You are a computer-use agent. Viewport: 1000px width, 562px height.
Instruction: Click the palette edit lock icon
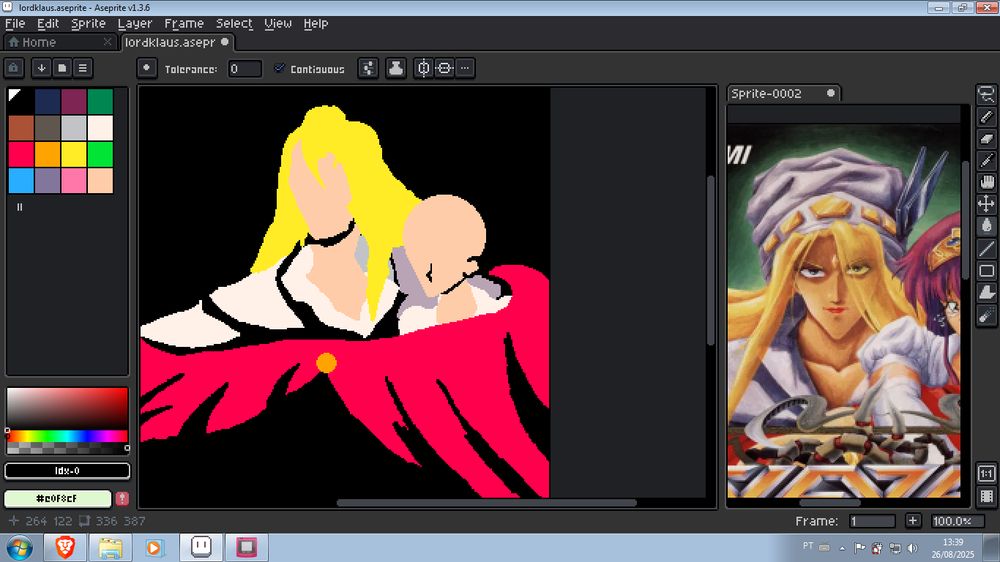[x=14, y=68]
